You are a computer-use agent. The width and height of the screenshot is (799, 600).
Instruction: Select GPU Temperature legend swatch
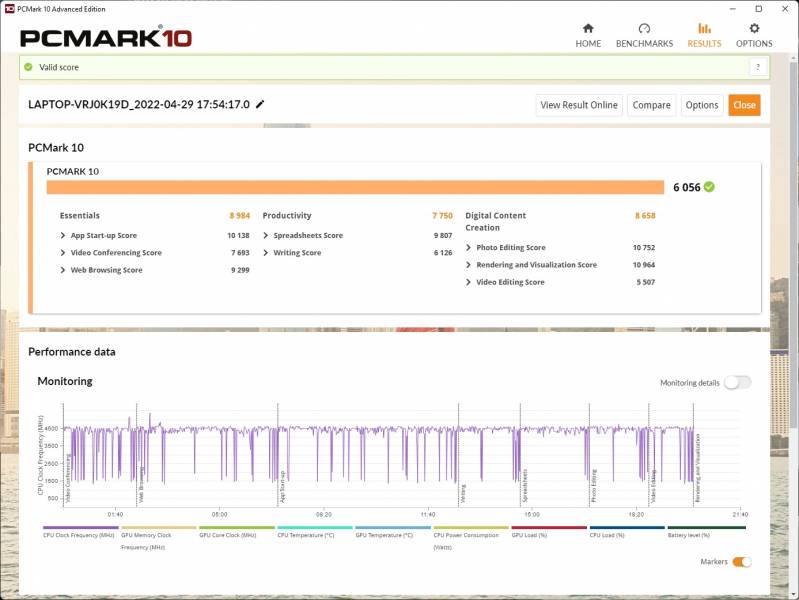(393, 528)
